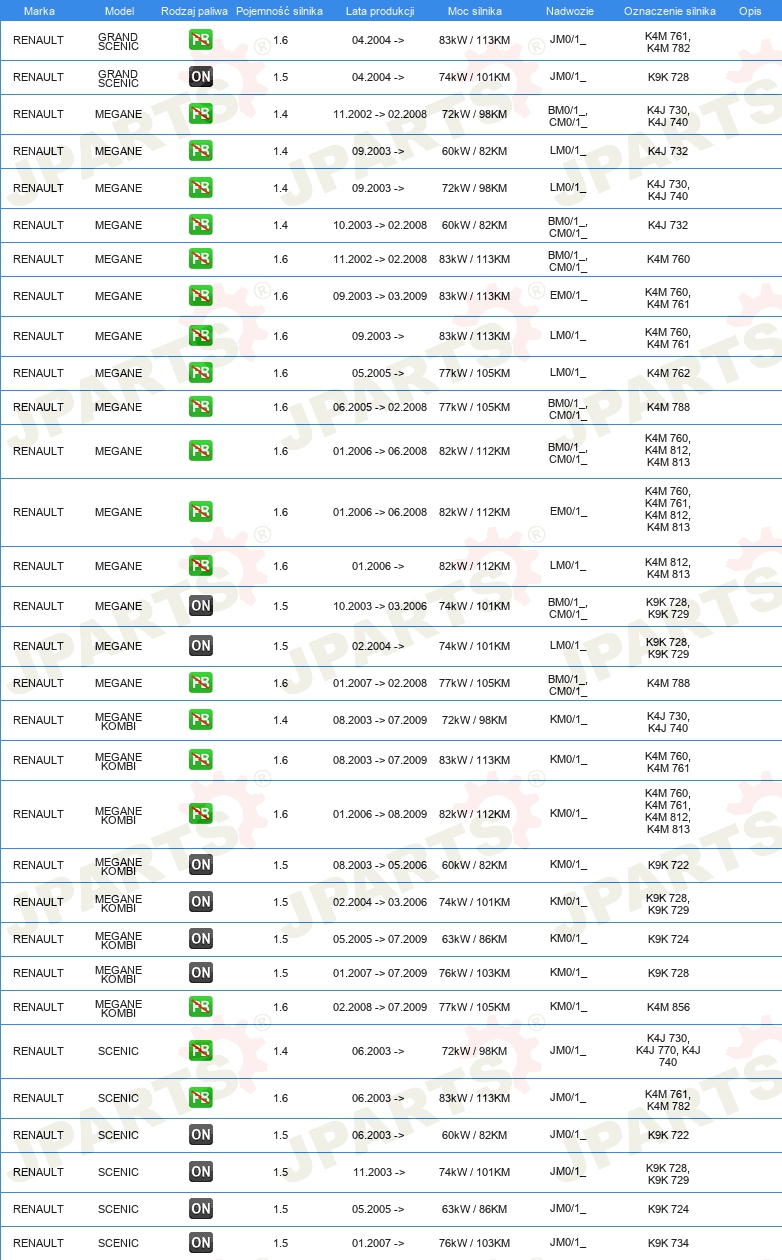Viewport: 782px width, 1260px height.
Task: Click PB icon for Megane 01.2007->02.2008 row
Action: click(x=200, y=683)
